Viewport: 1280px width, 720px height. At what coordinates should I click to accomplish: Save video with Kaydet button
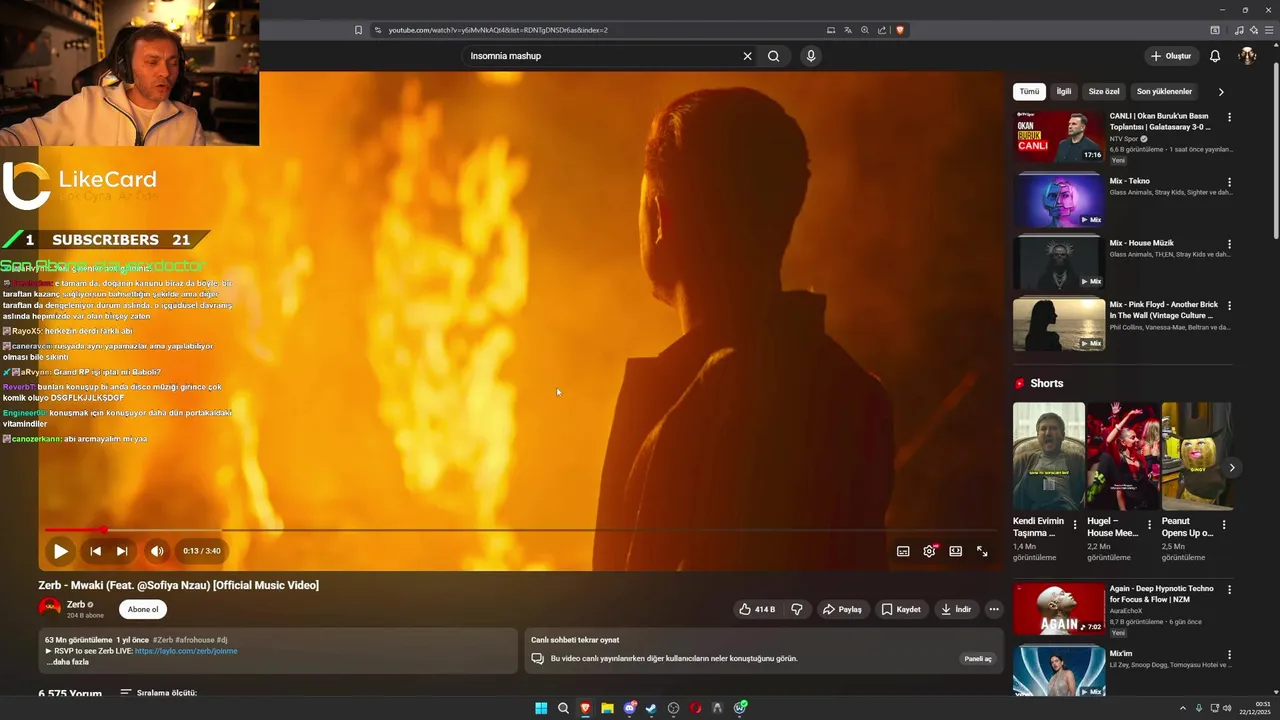pyautogui.click(x=901, y=609)
